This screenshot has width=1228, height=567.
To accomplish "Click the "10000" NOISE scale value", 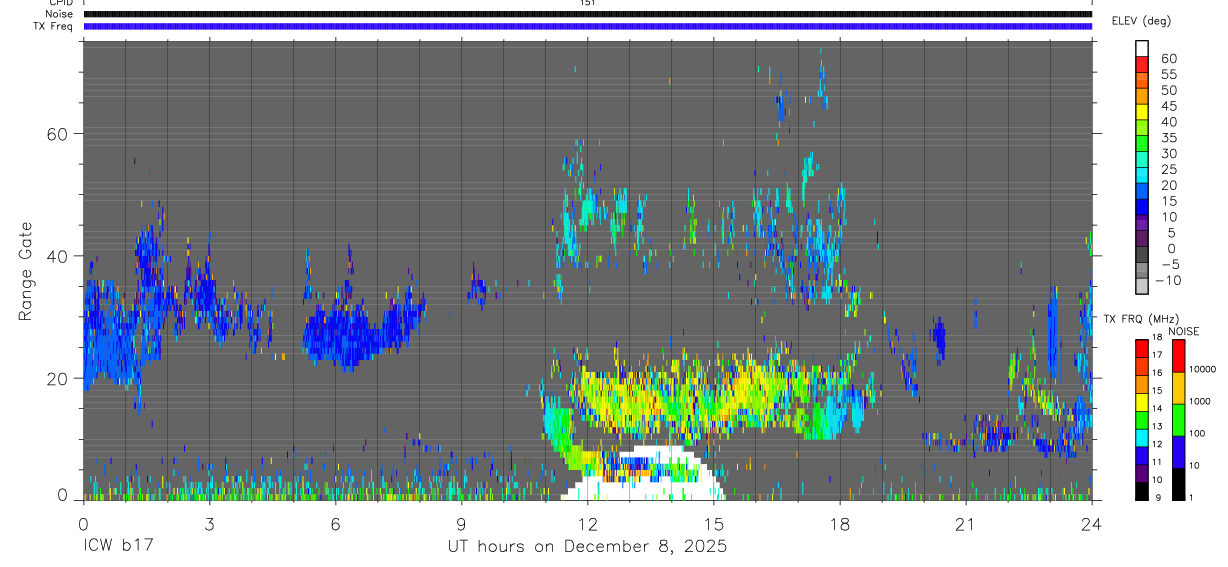I will click(x=1201, y=369).
